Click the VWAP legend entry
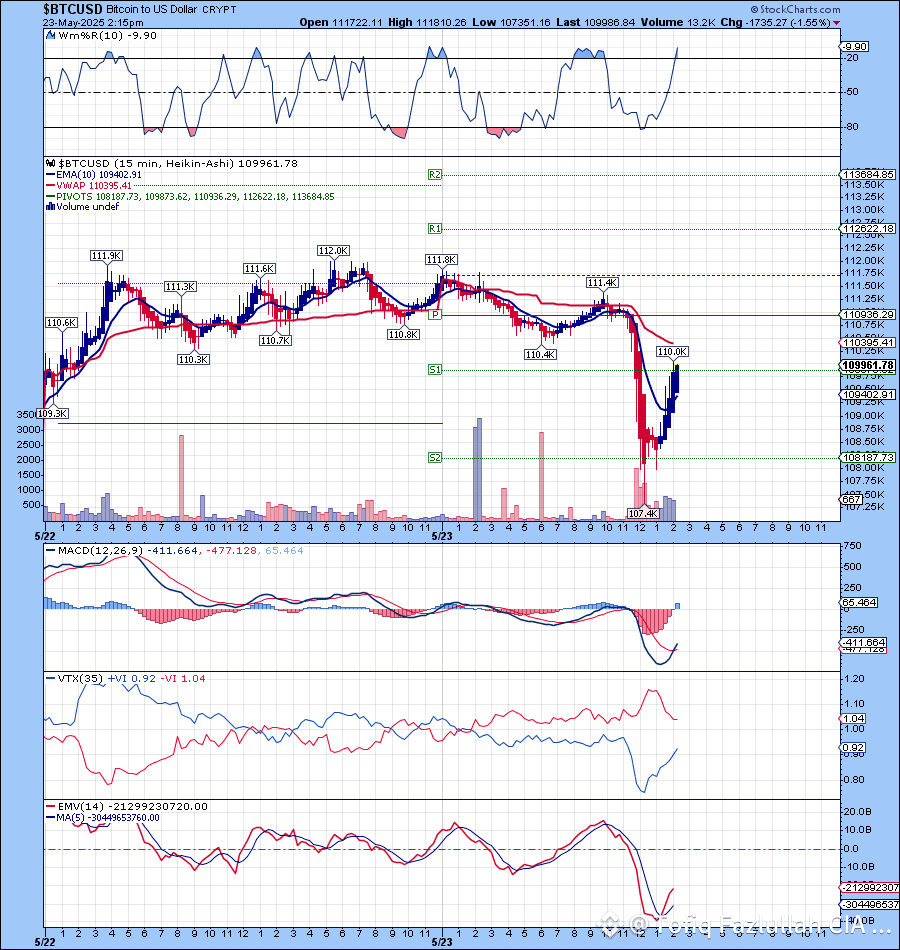Screen dimensions: 900x950 coord(89,185)
